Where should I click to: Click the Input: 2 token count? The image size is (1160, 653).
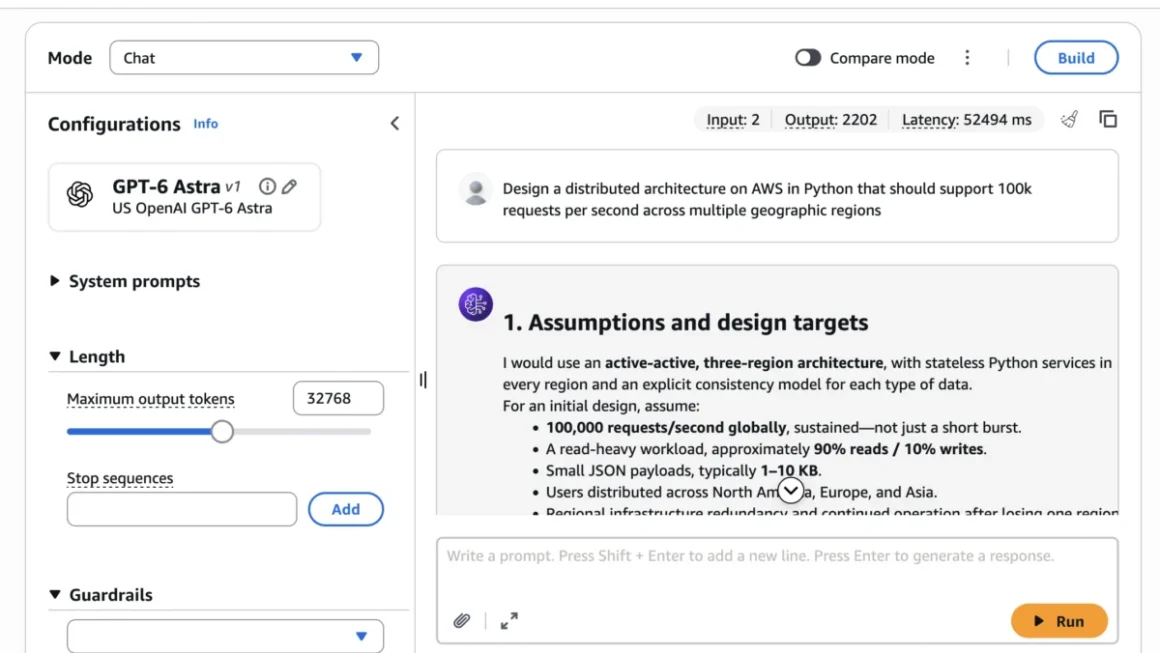pyautogui.click(x=732, y=120)
